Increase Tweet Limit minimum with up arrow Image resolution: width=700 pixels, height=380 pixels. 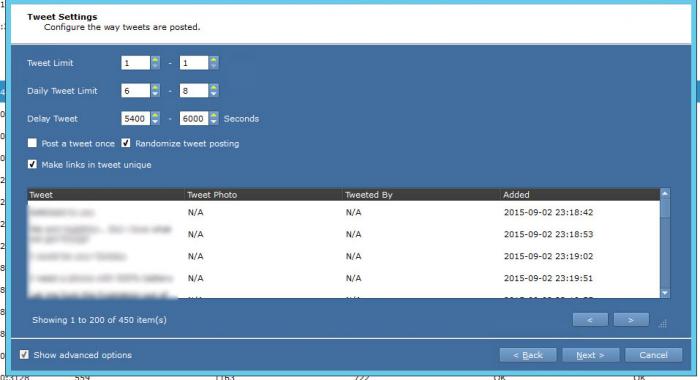click(155, 59)
